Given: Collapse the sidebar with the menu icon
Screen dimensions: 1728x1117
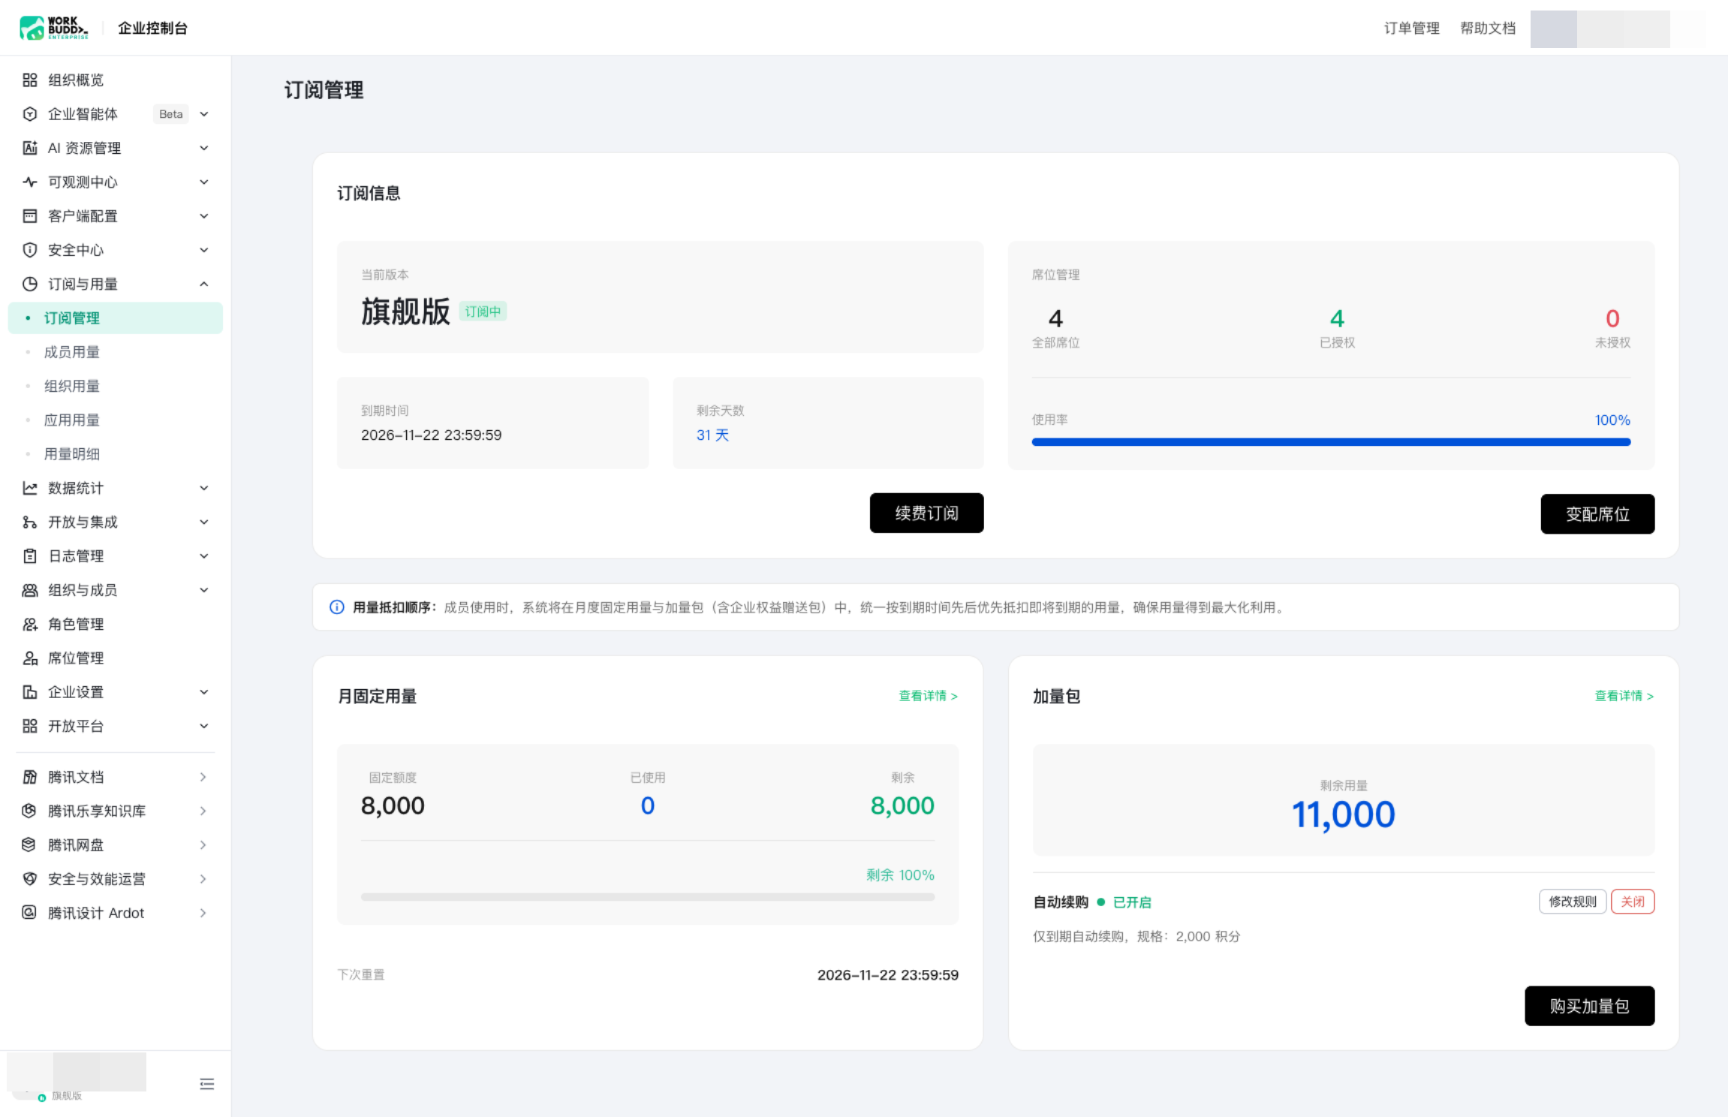Looking at the screenshot, I should [x=207, y=1084].
